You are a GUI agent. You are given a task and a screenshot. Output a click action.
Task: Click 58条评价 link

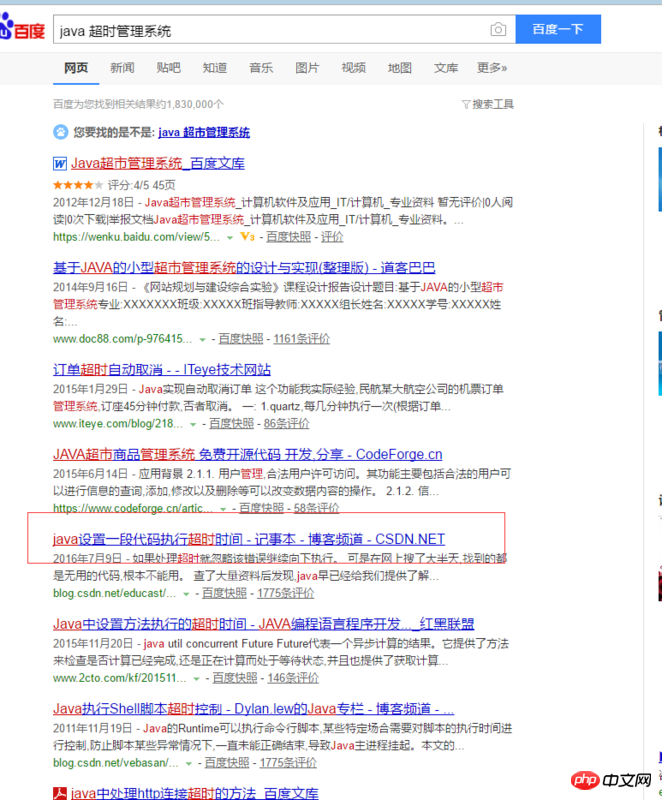pyautogui.click(x=317, y=508)
